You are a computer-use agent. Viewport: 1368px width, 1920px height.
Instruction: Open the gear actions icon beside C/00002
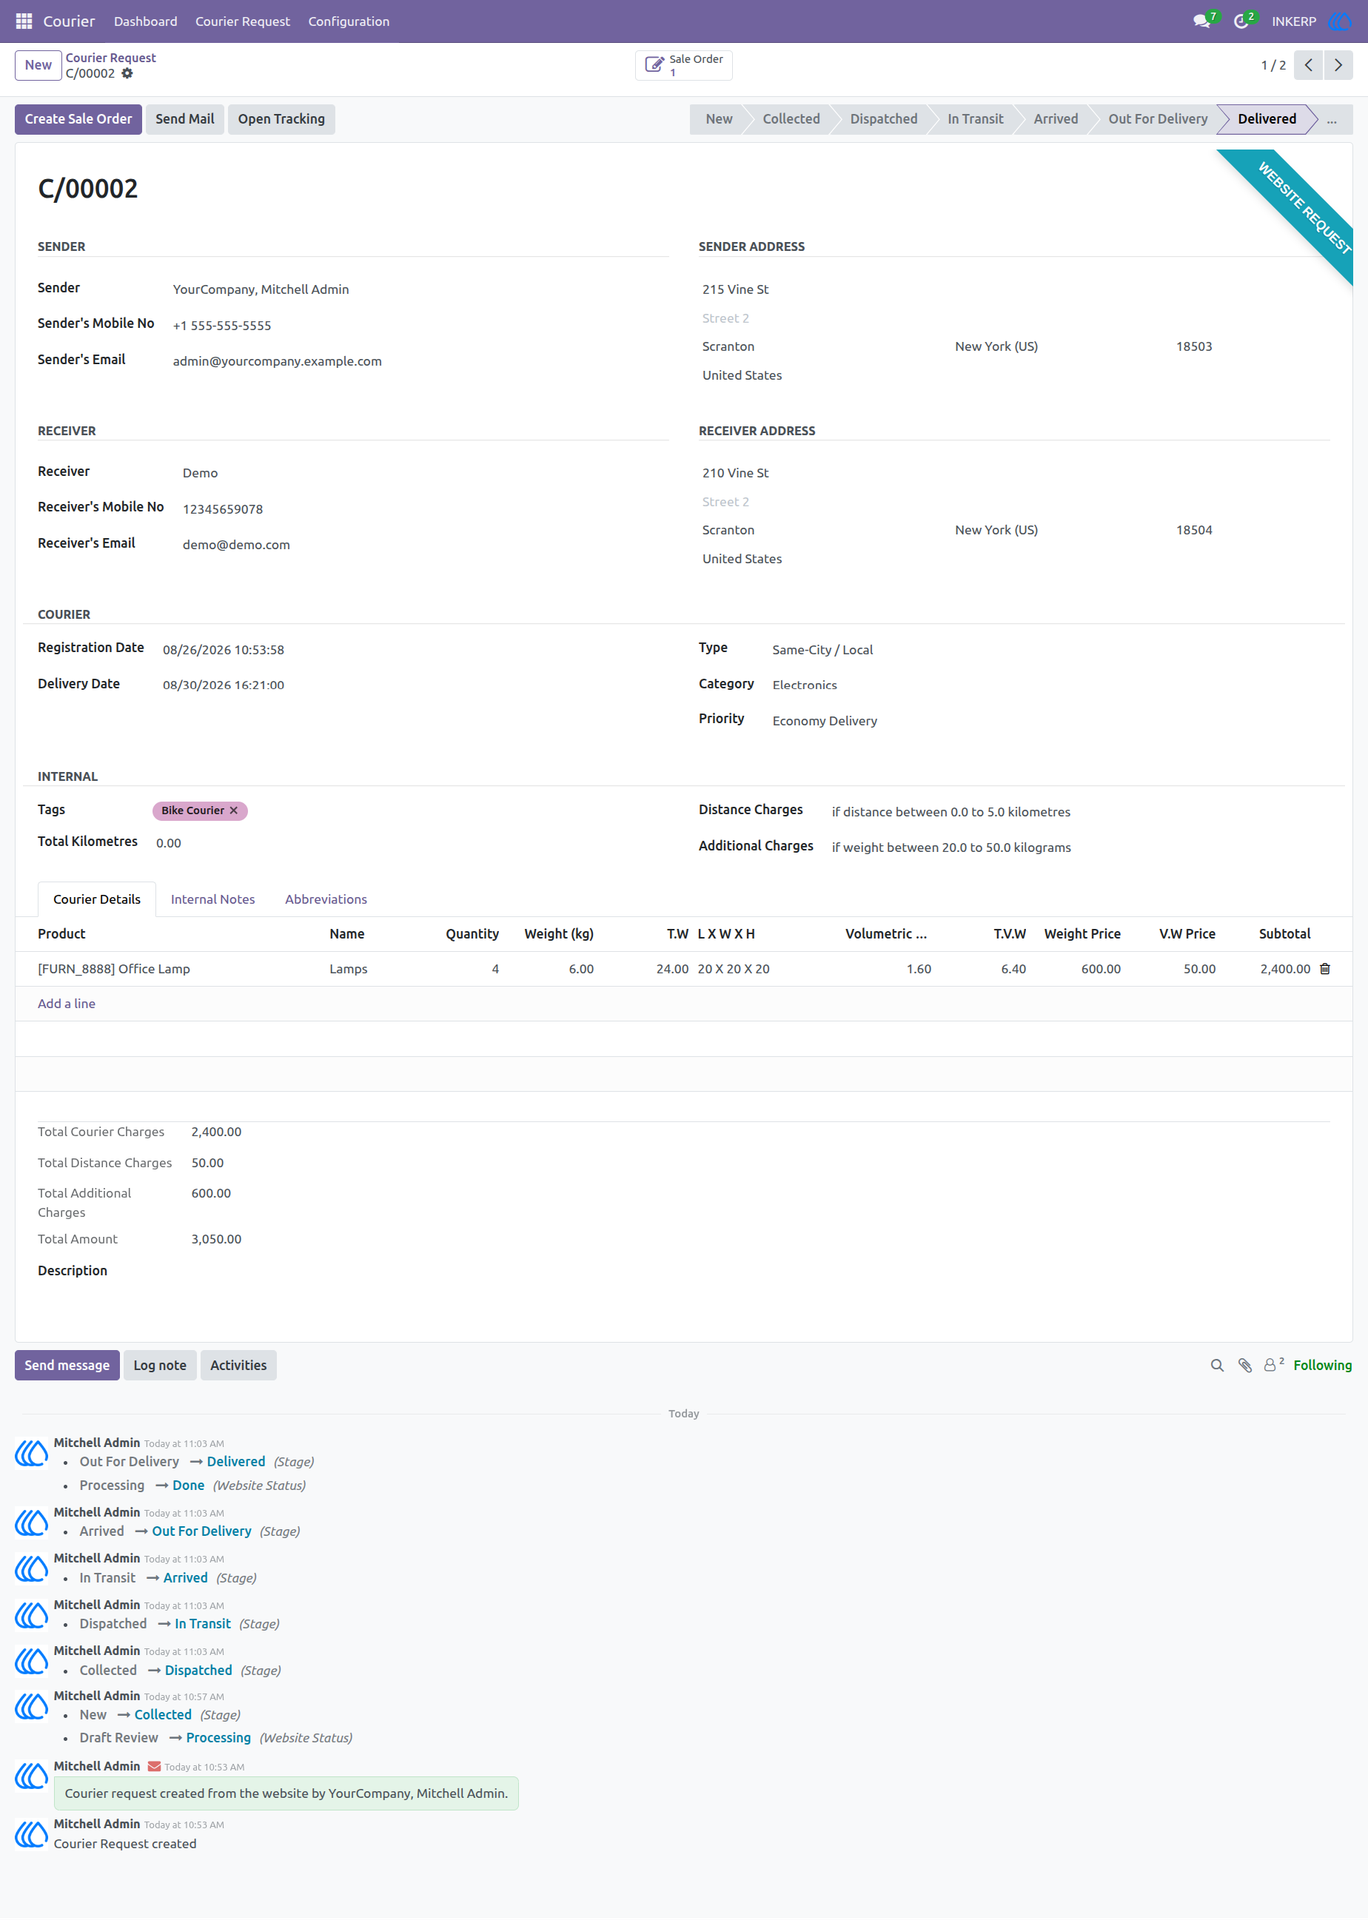(x=127, y=74)
